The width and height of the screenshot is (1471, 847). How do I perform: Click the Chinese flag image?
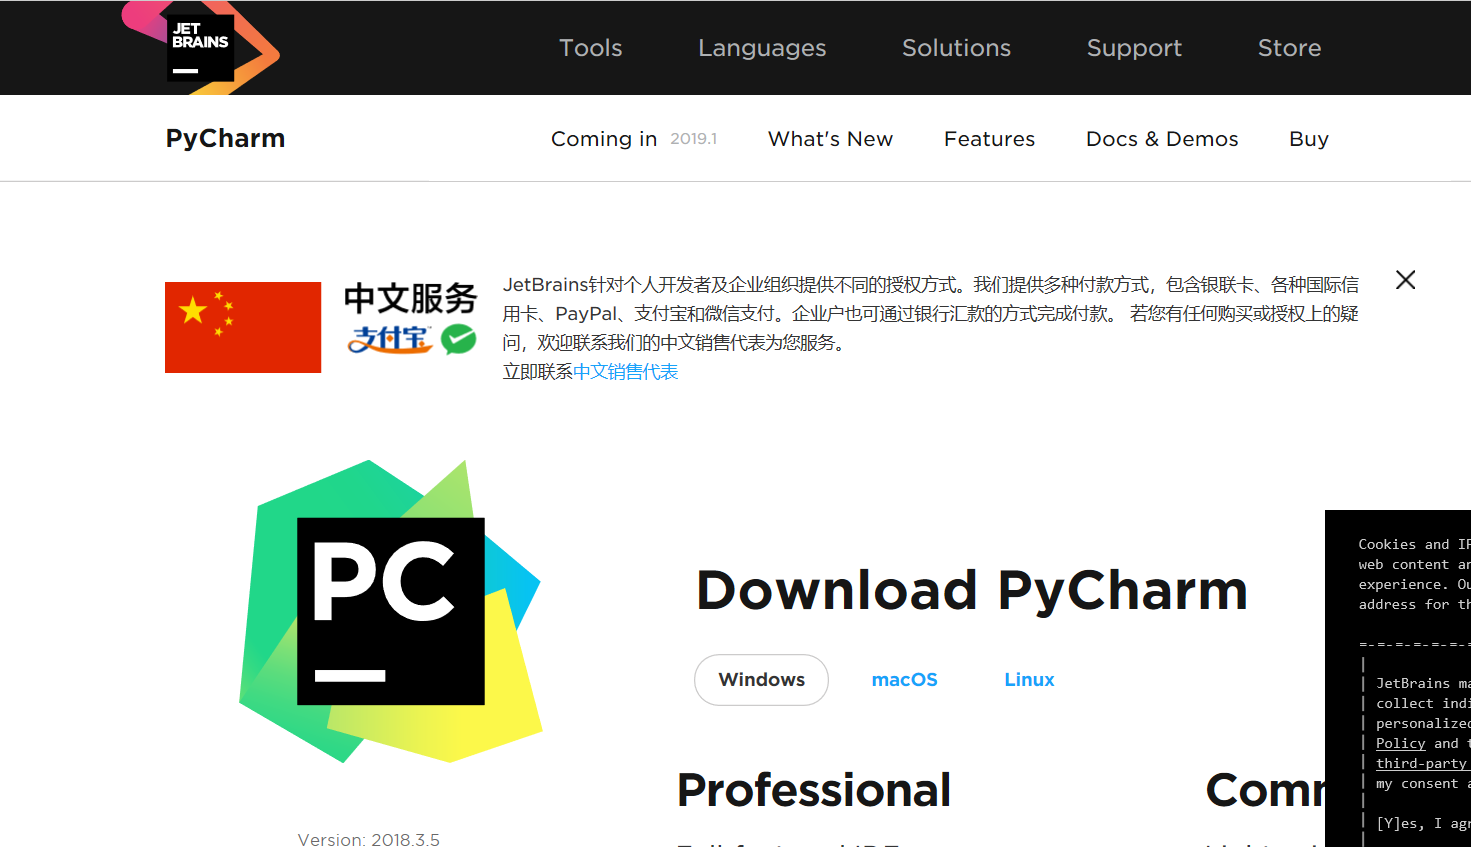pos(243,327)
